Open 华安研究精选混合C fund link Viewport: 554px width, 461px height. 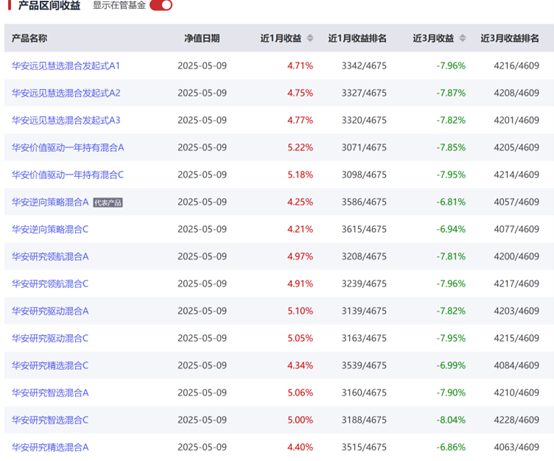point(50,365)
